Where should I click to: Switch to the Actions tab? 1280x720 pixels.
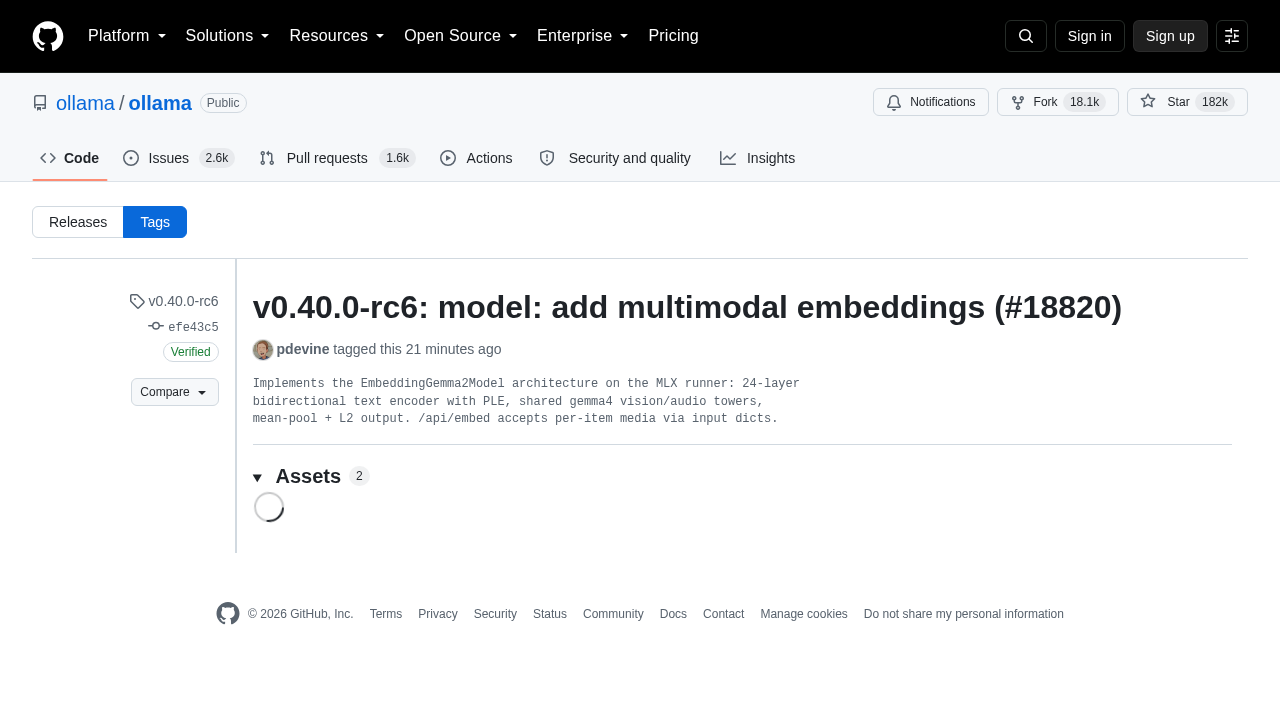click(x=476, y=158)
